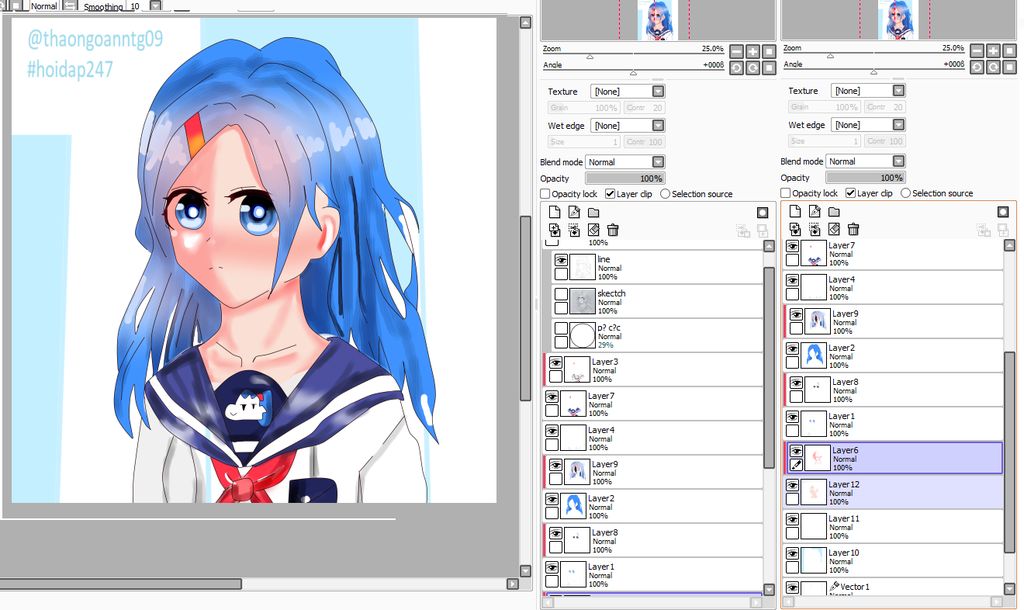Show the 'skectch' layer visibility box
The height and width of the screenshot is (610, 1024).
point(561,294)
